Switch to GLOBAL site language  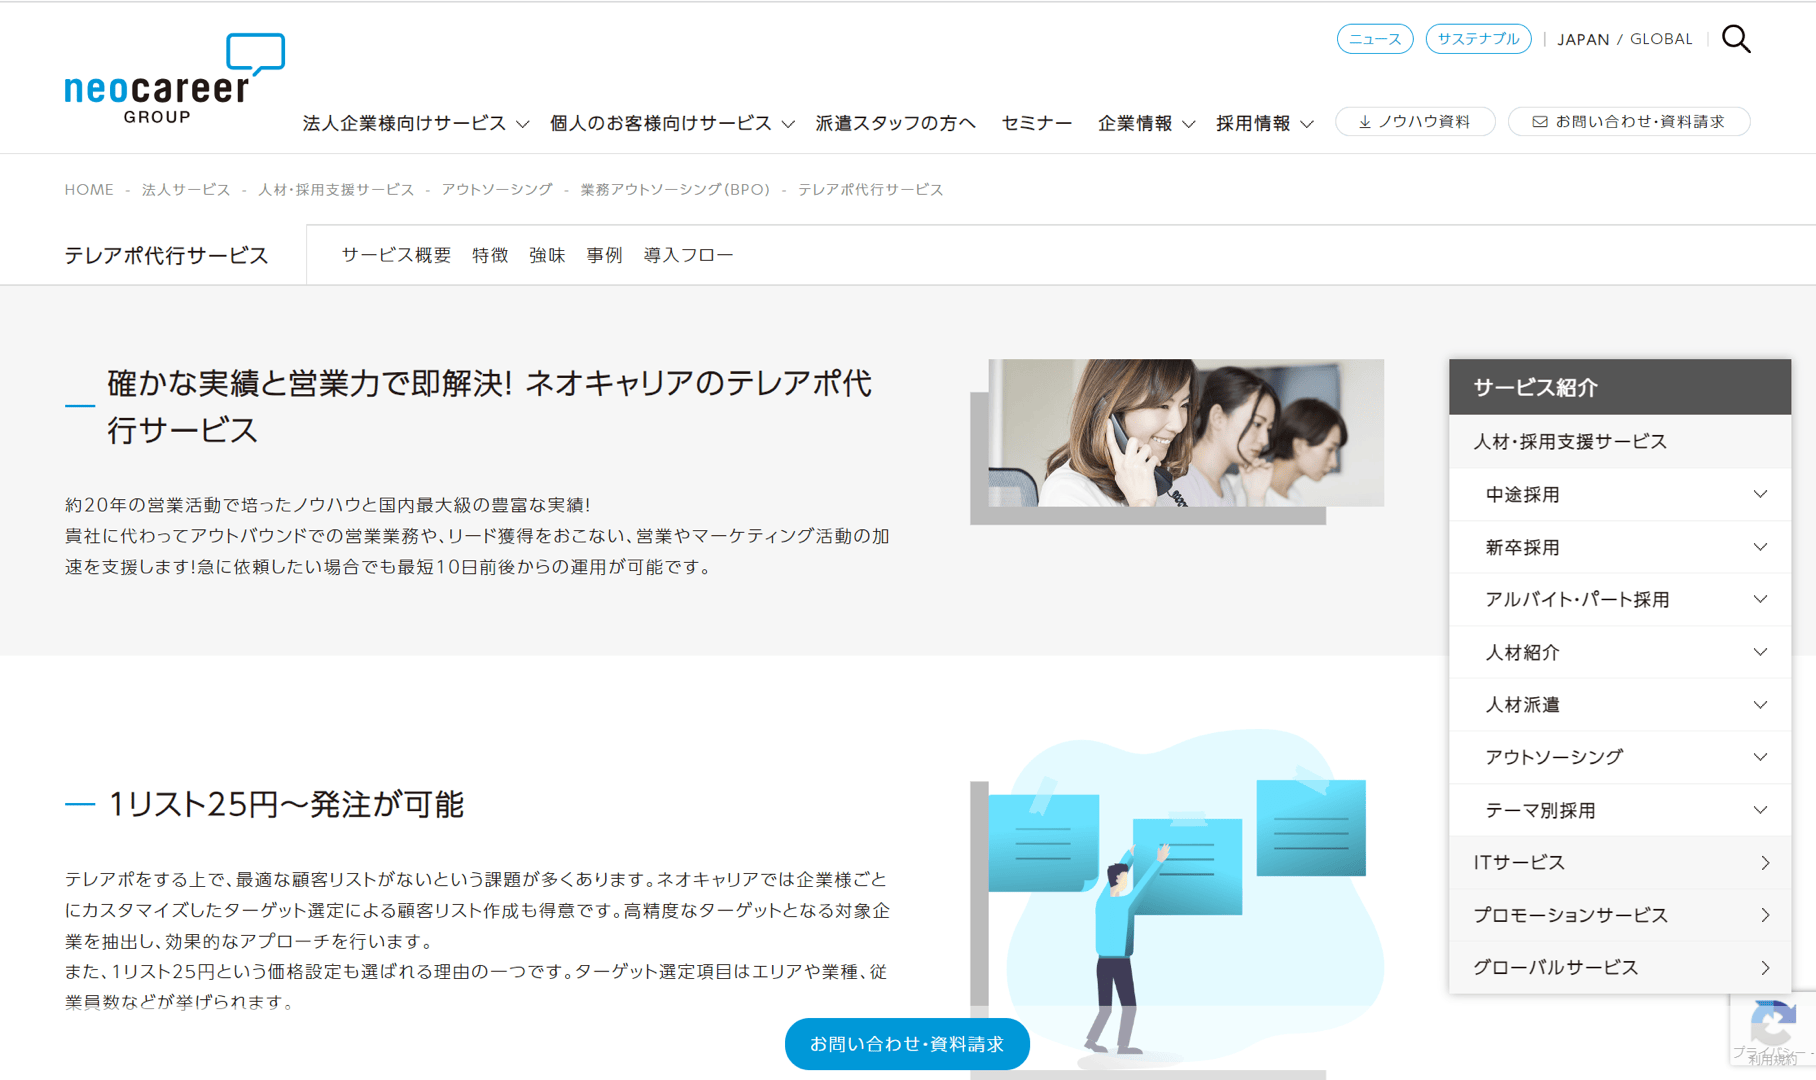1661,39
